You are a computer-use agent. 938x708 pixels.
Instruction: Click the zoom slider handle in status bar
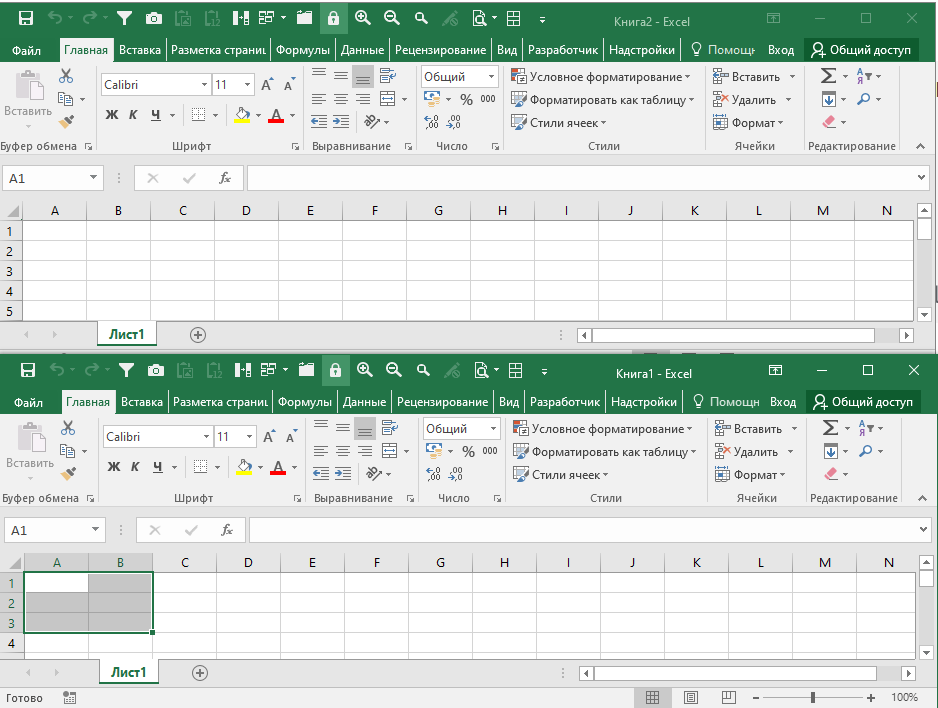(x=813, y=698)
